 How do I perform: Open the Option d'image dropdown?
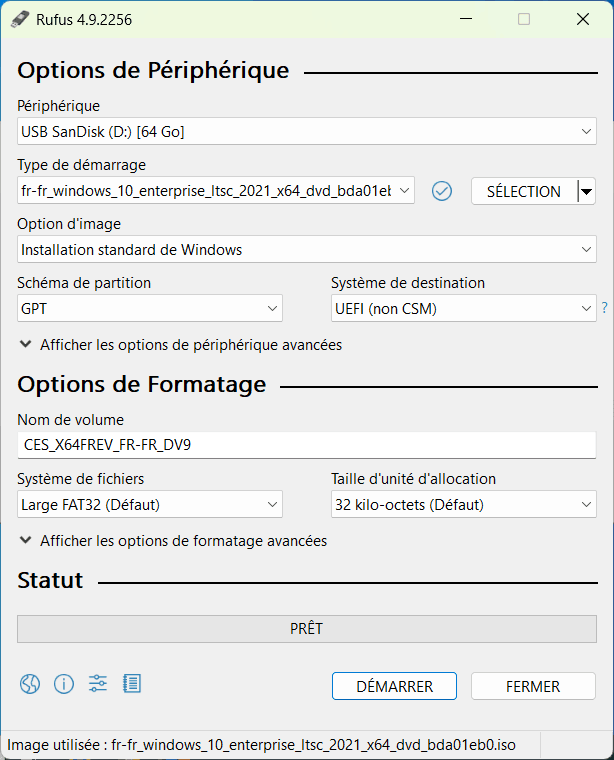click(x=307, y=250)
